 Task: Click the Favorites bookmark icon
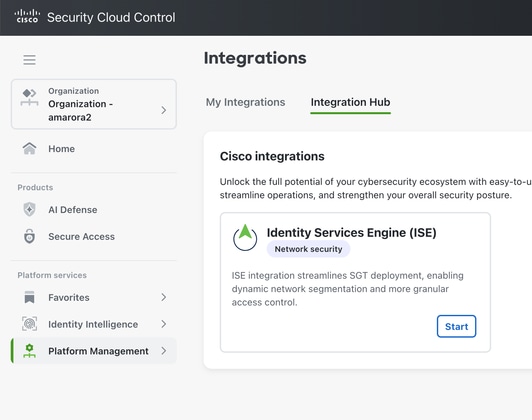pos(30,297)
